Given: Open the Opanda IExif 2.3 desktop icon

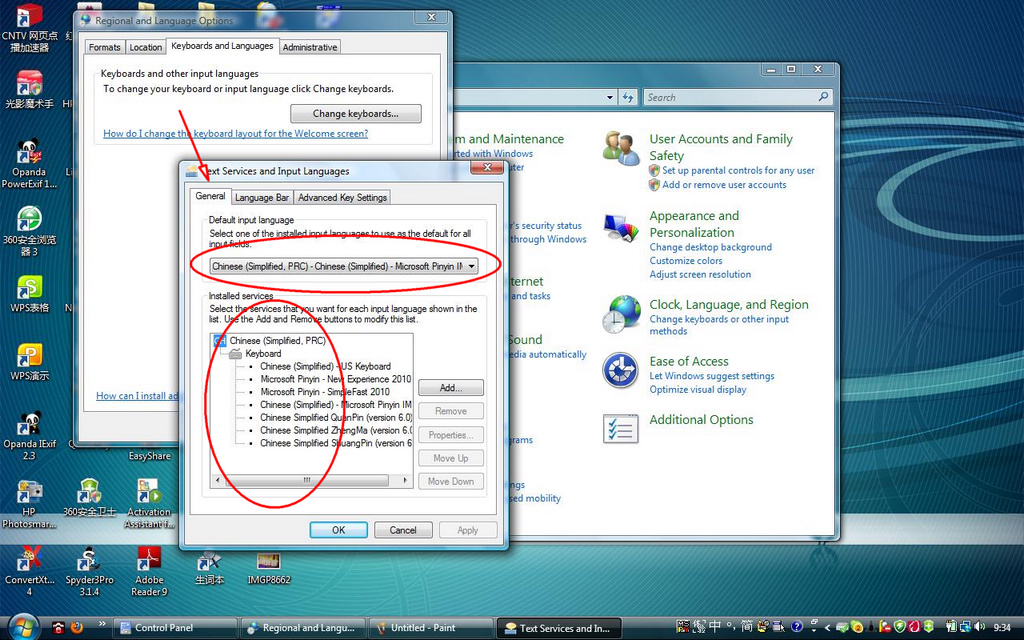Looking at the screenshot, I should (29, 436).
